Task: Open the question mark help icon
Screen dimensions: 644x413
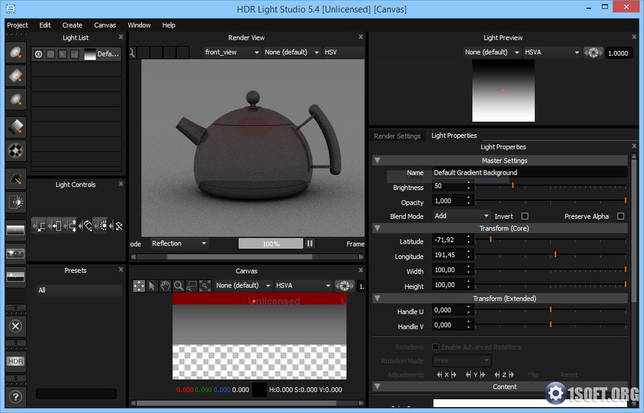Action: [x=16, y=397]
